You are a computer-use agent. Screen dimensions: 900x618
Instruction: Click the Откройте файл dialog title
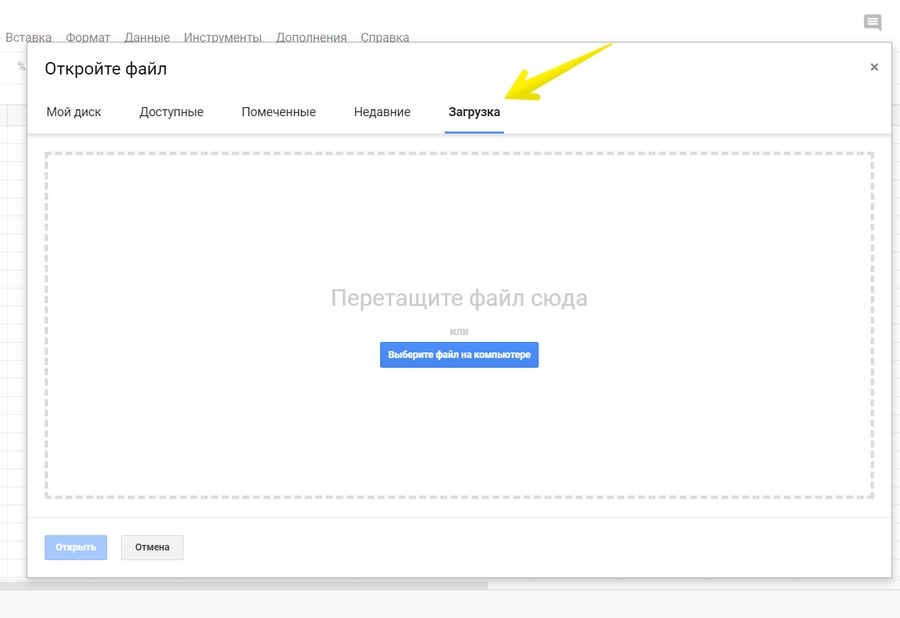[106, 69]
